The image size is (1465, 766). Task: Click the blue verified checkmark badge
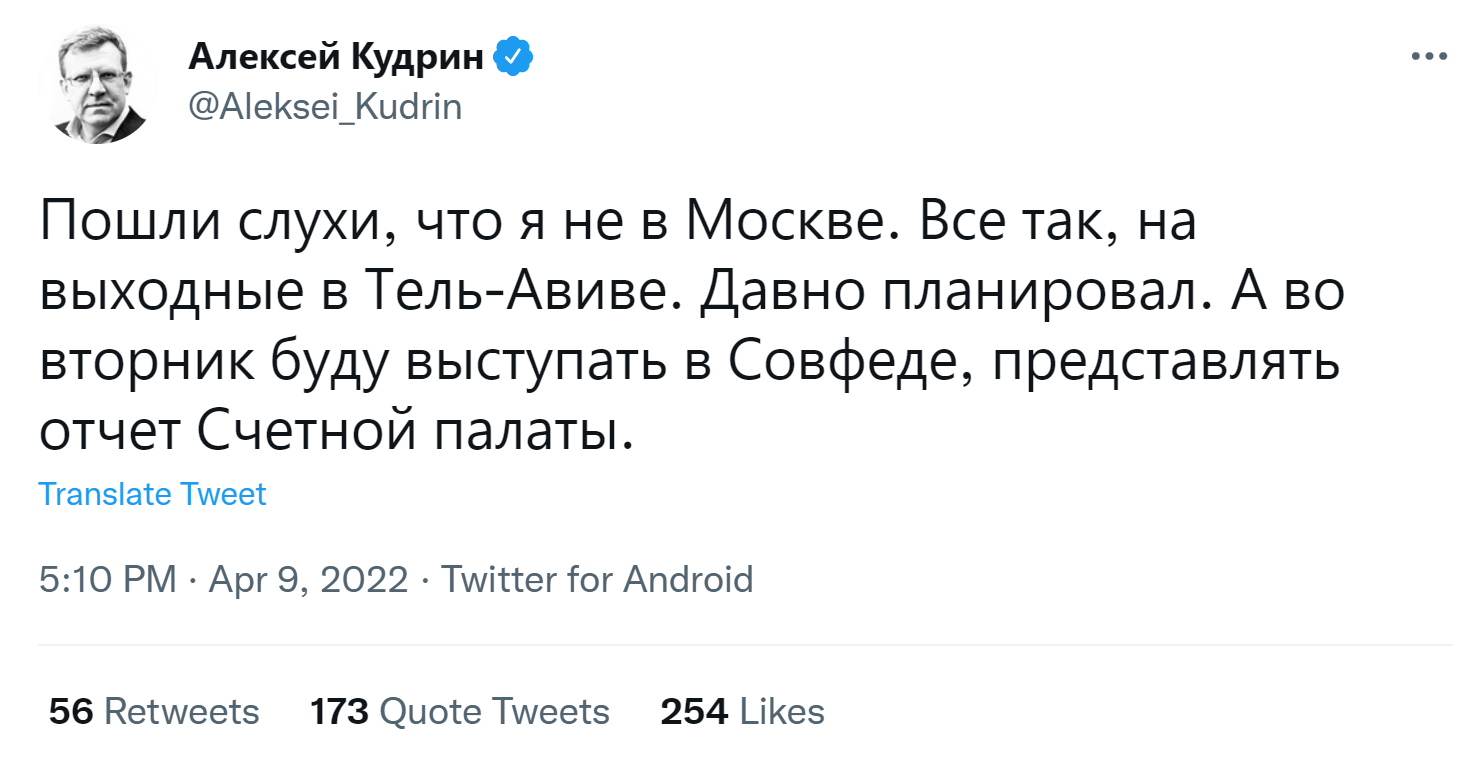[x=514, y=59]
